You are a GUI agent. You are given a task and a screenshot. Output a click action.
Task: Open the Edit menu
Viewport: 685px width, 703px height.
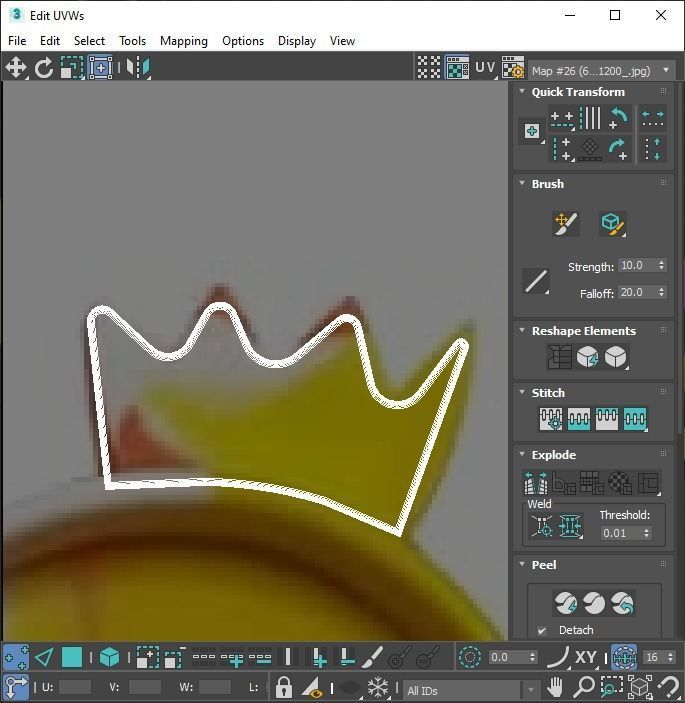pos(50,41)
